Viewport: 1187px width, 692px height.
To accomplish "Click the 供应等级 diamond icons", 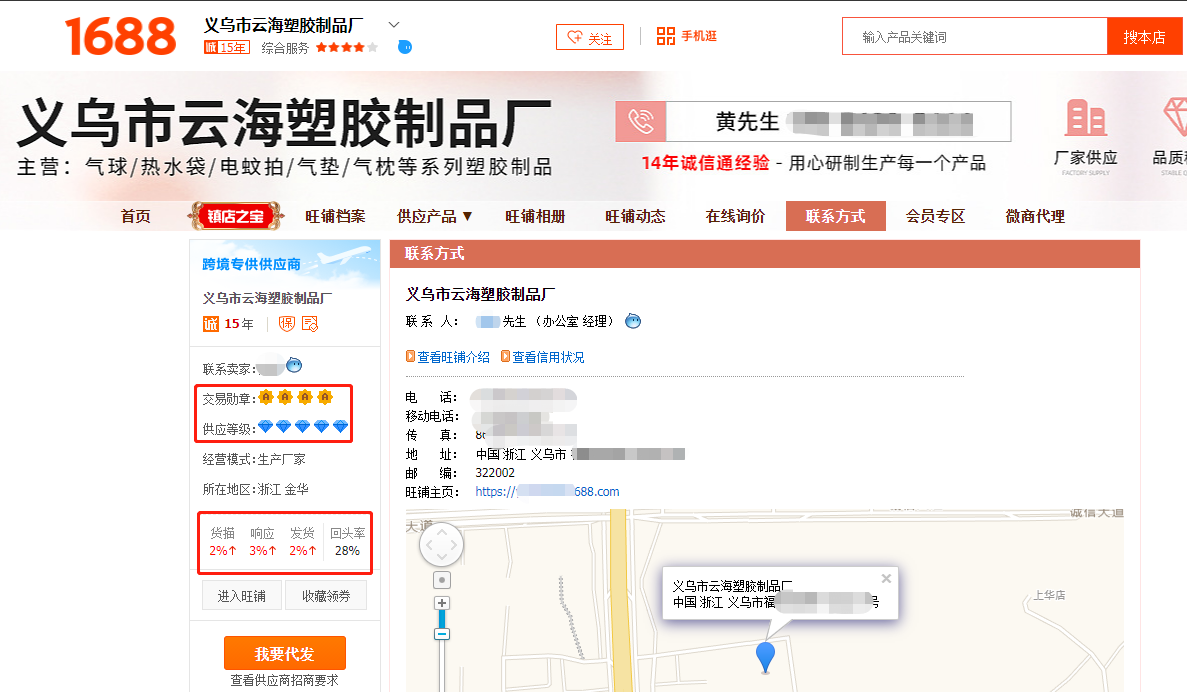I will [x=303, y=426].
